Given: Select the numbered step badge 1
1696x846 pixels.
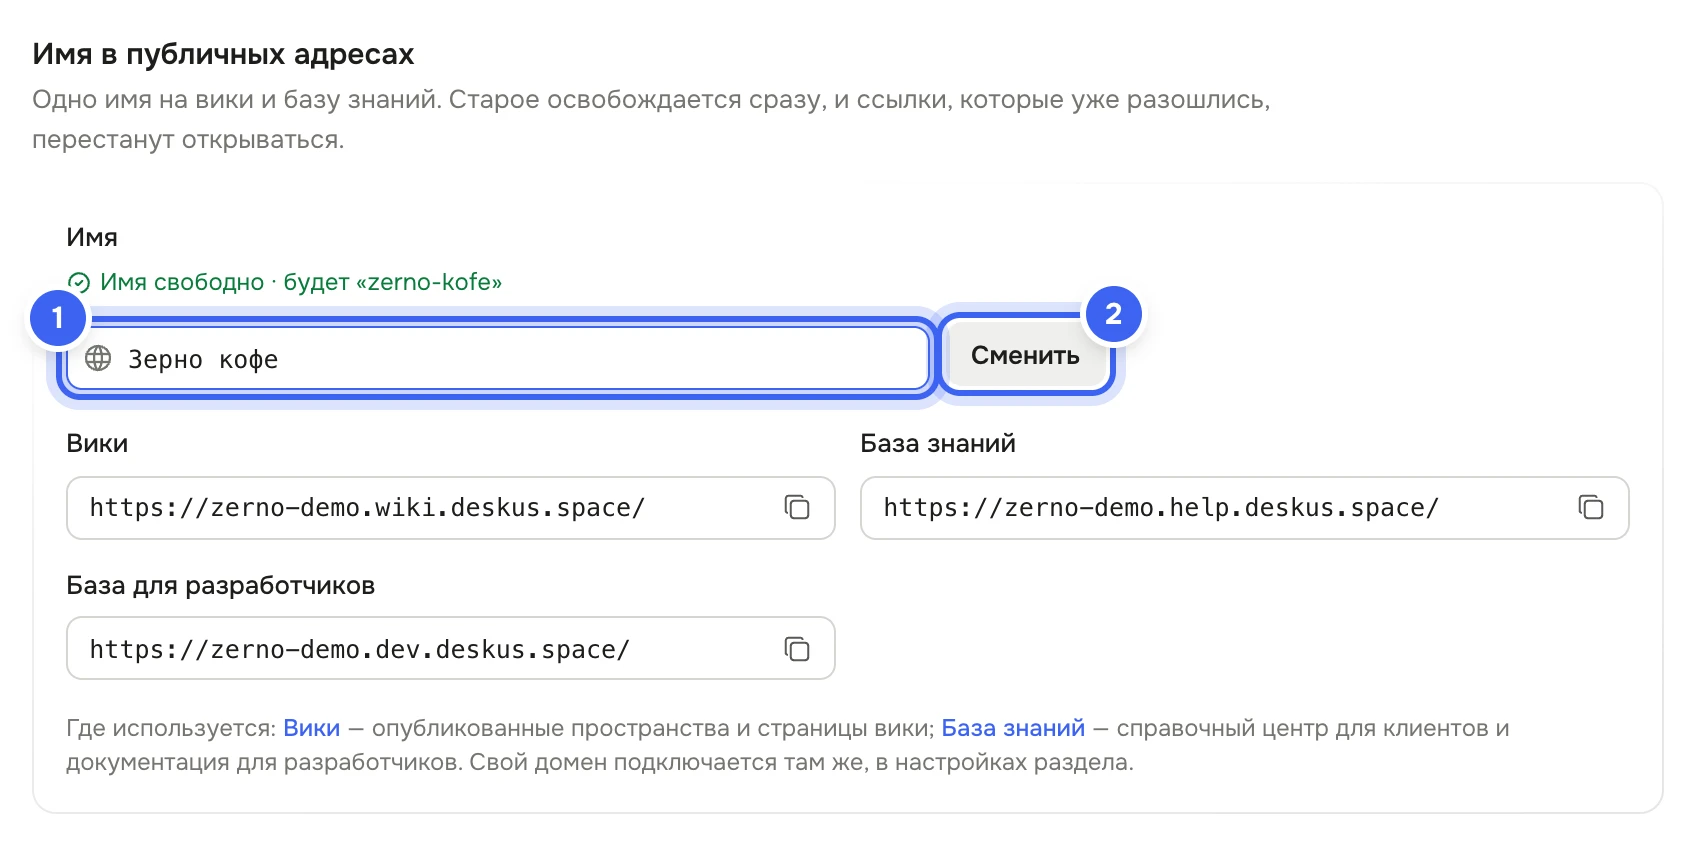Looking at the screenshot, I should (x=58, y=318).
